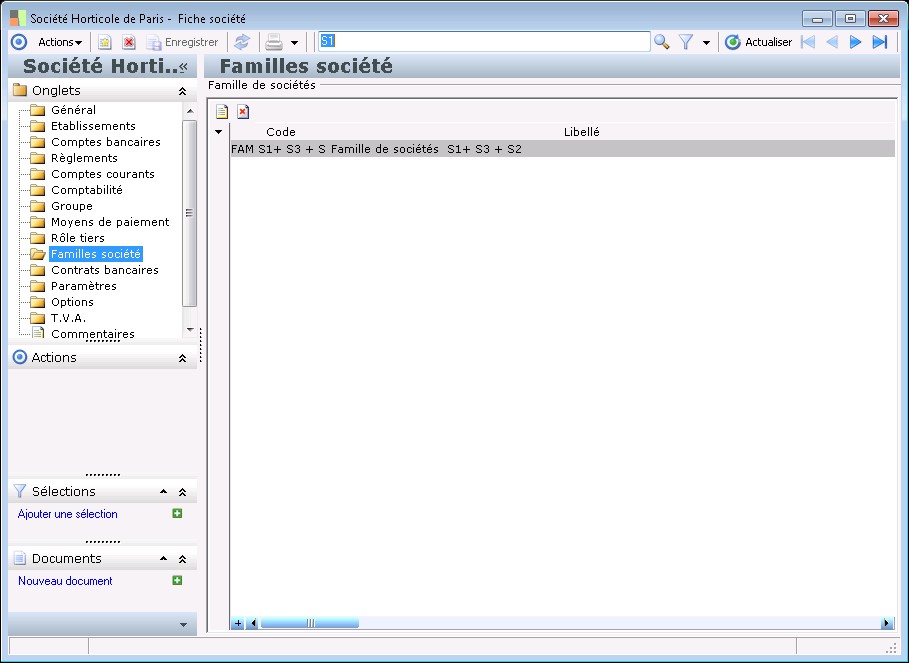909x663 pixels.
Task: Open the T.V.A. folder
Action: pyautogui.click(x=68, y=318)
